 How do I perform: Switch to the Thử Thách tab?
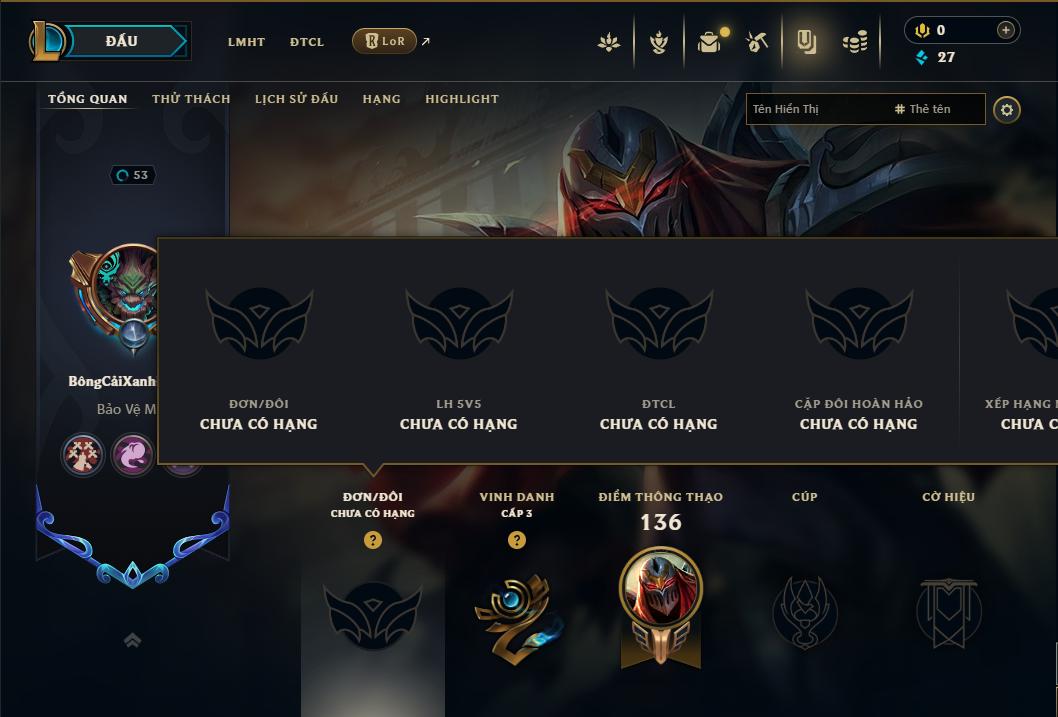191,99
